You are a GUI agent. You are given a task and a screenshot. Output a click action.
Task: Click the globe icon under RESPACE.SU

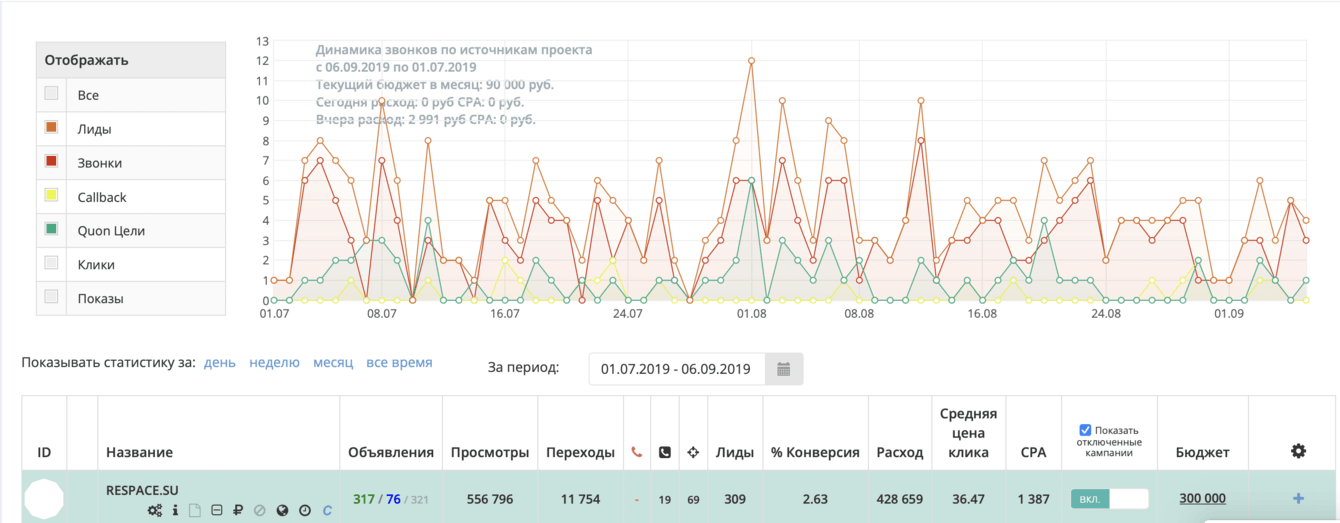click(282, 511)
